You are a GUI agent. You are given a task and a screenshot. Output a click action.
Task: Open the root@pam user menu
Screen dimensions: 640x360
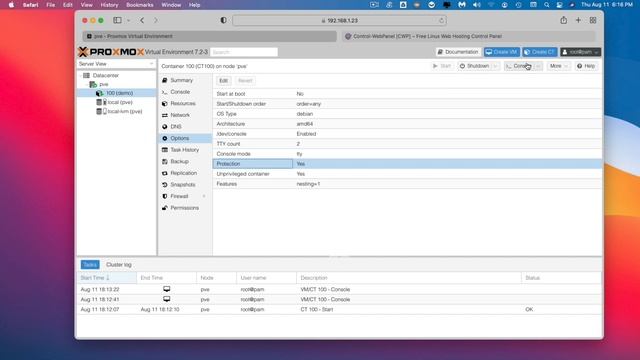point(580,52)
